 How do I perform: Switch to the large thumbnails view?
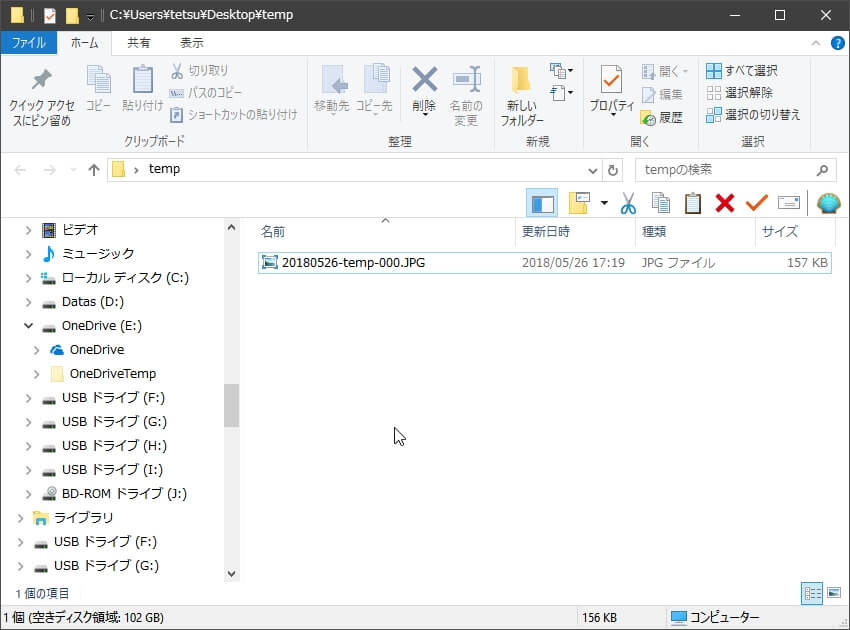click(x=833, y=594)
